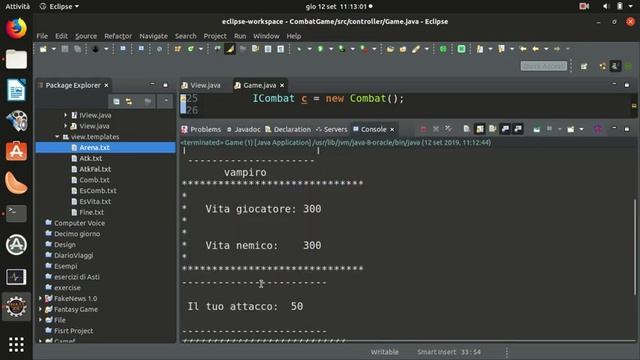The image size is (640, 360).
Task: Click the Open Console icon
Action: (571, 129)
